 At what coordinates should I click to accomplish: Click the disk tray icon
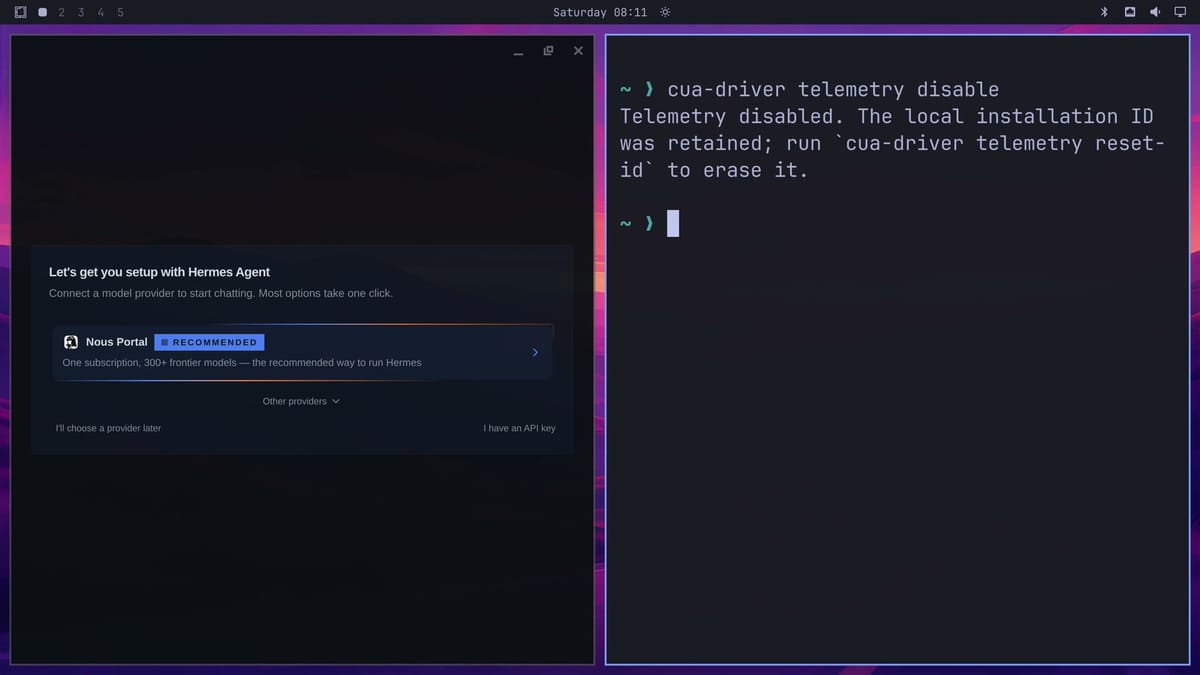pyautogui.click(x=1130, y=12)
